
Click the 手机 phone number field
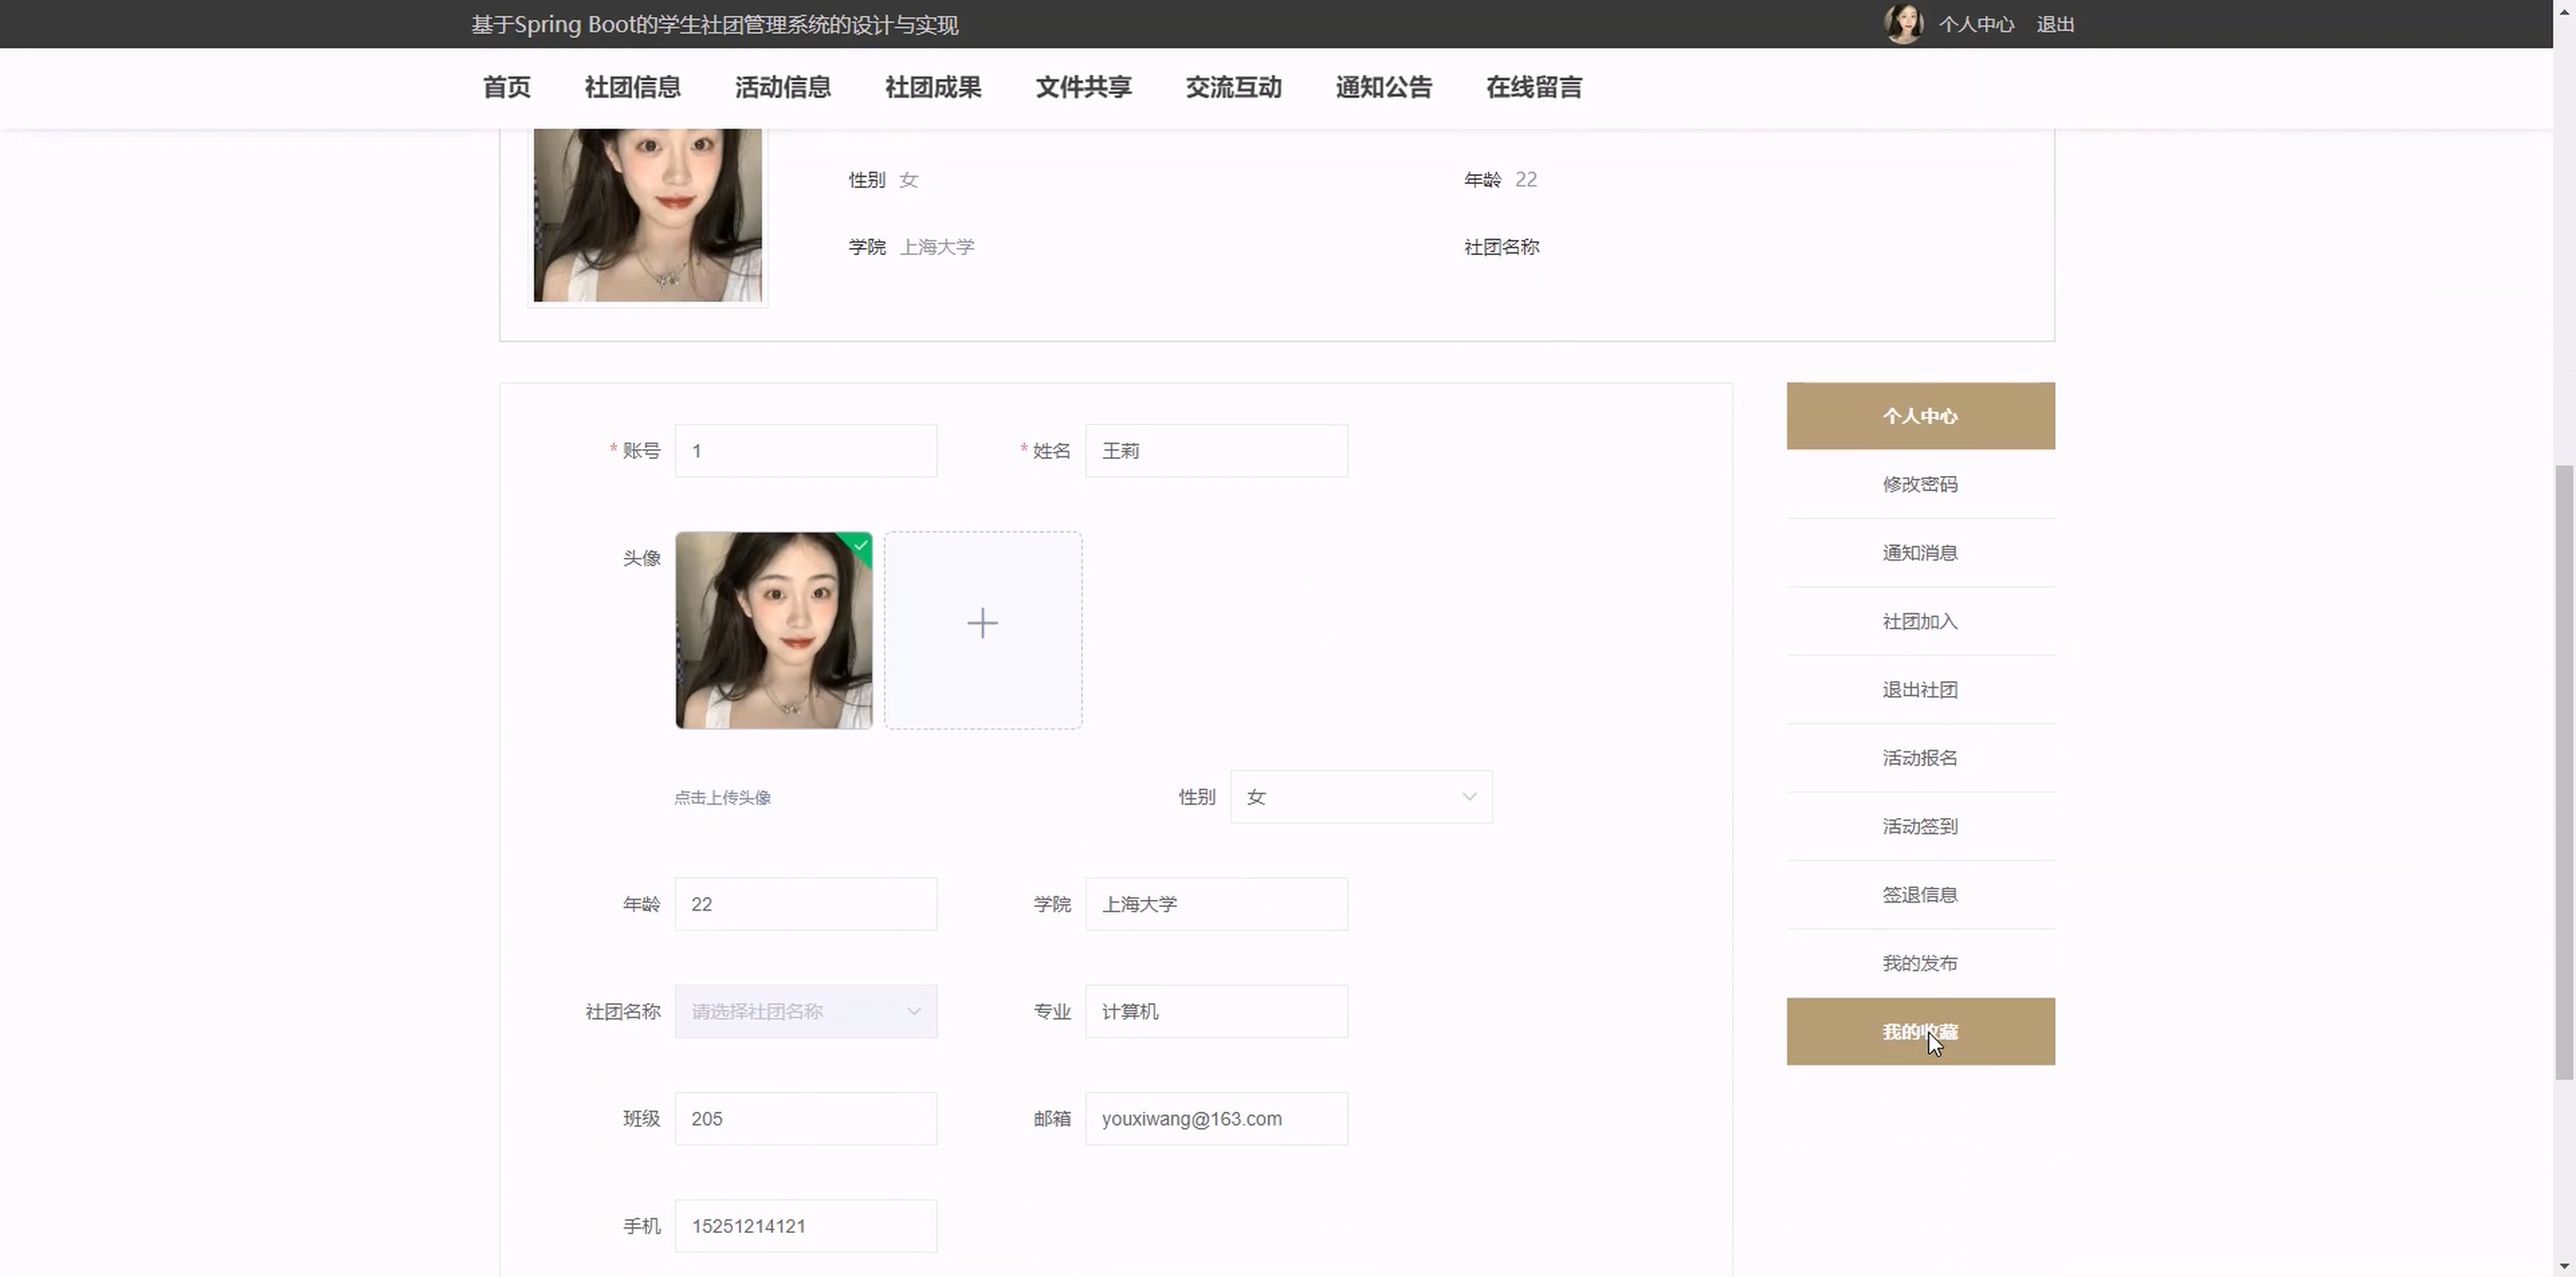805,1225
